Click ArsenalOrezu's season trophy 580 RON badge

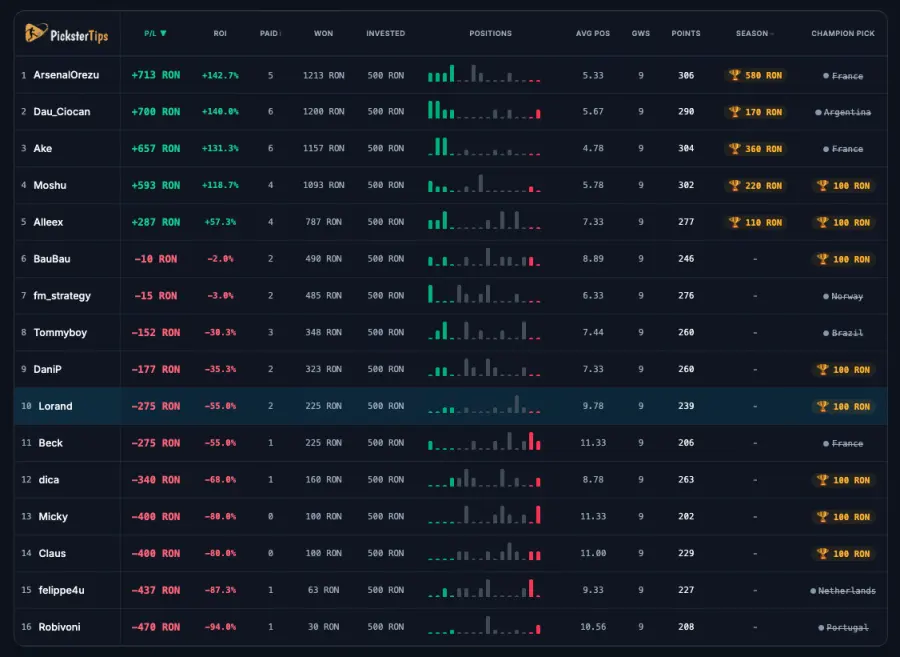tap(755, 75)
